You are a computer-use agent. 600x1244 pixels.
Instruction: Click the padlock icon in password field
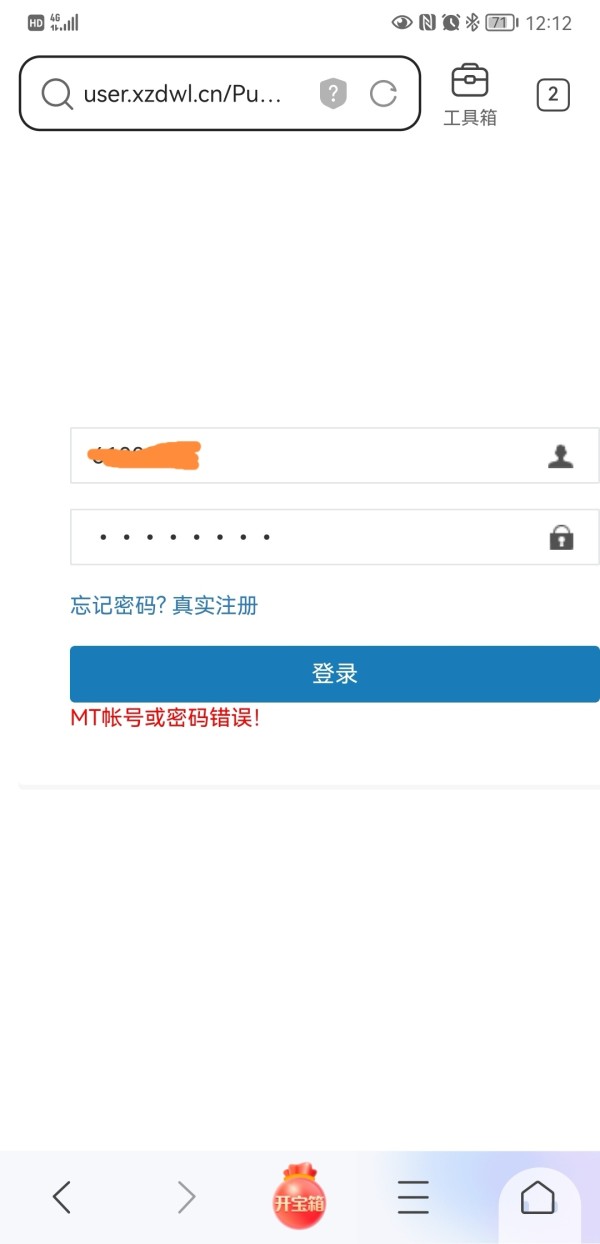coord(561,538)
